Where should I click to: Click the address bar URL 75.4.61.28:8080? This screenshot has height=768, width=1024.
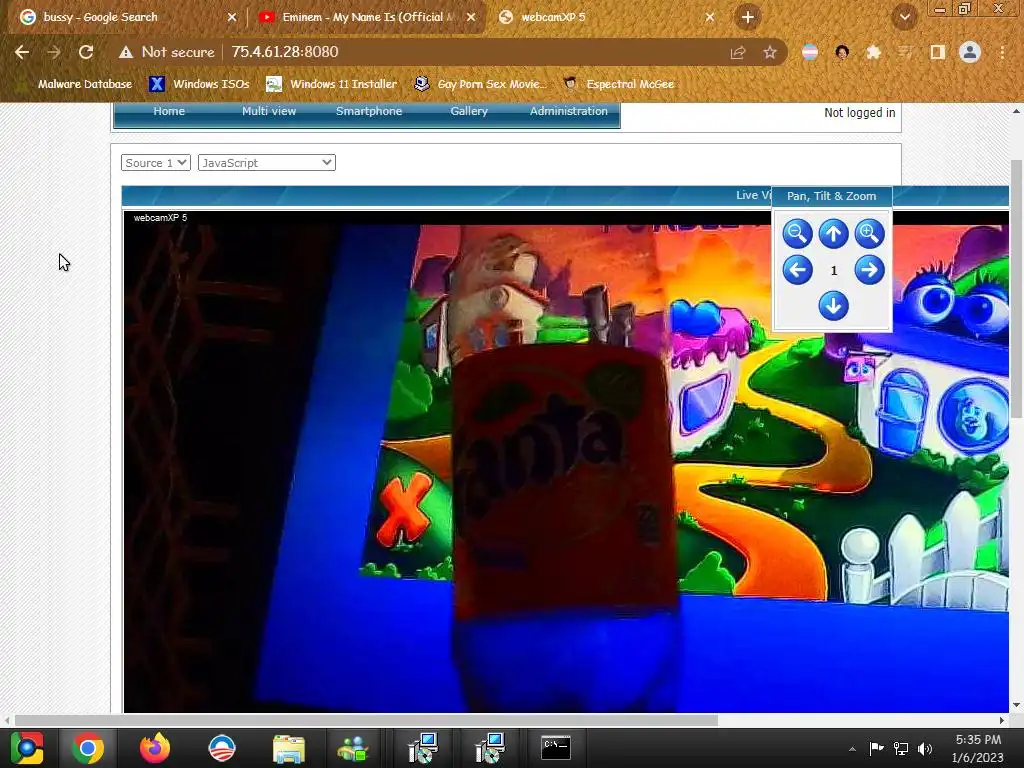[285, 52]
